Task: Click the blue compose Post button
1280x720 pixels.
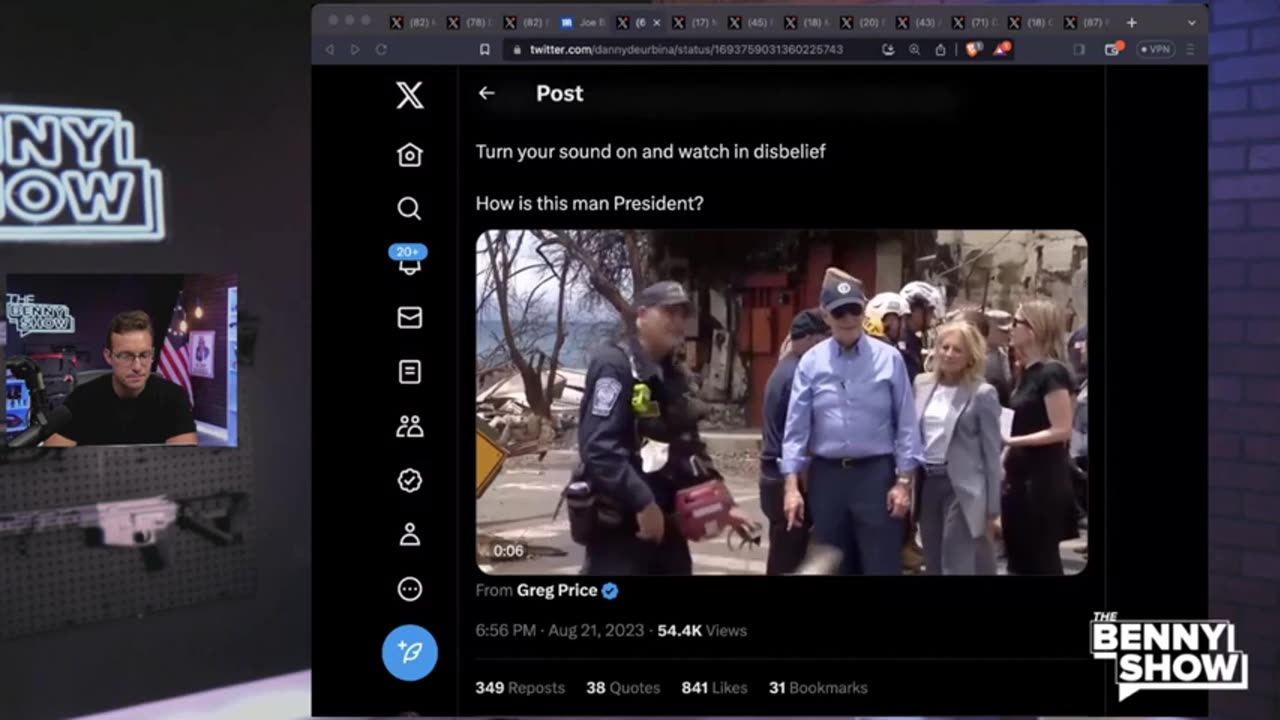Action: 409,652
